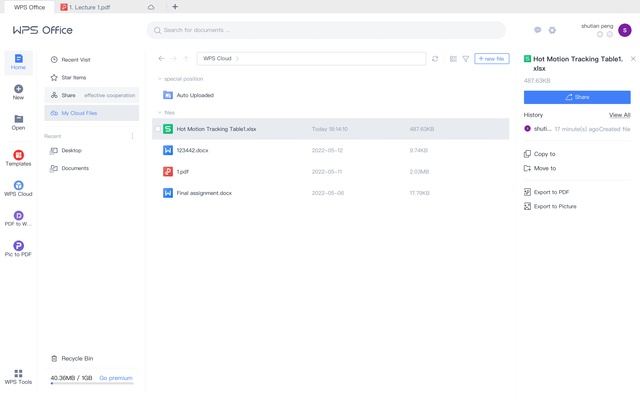The image size is (640, 400).
Task: Tick checkbox for Hot Motion Tracking Table1.xlsx
Action: [x=158, y=129]
